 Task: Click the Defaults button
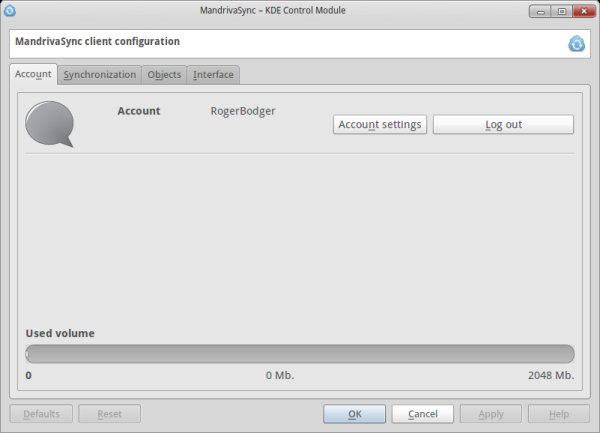pyautogui.click(x=41, y=414)
